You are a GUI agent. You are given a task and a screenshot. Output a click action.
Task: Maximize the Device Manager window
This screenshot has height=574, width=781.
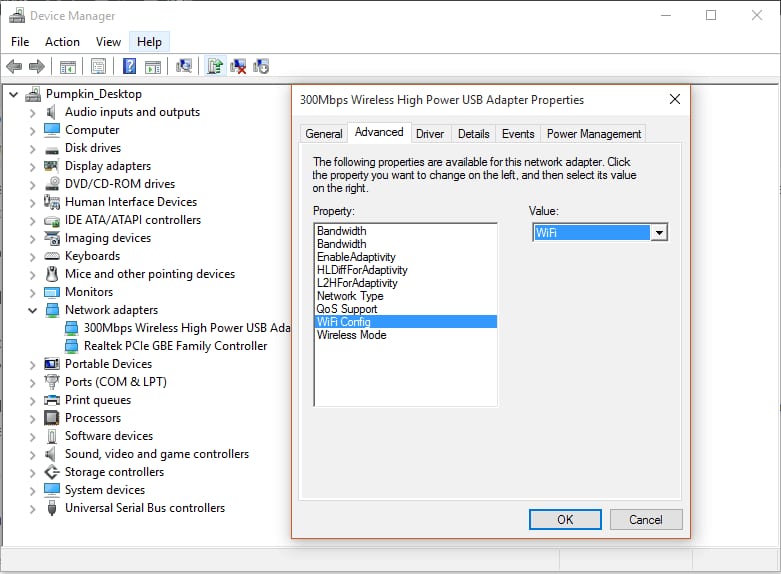(711, 15)
